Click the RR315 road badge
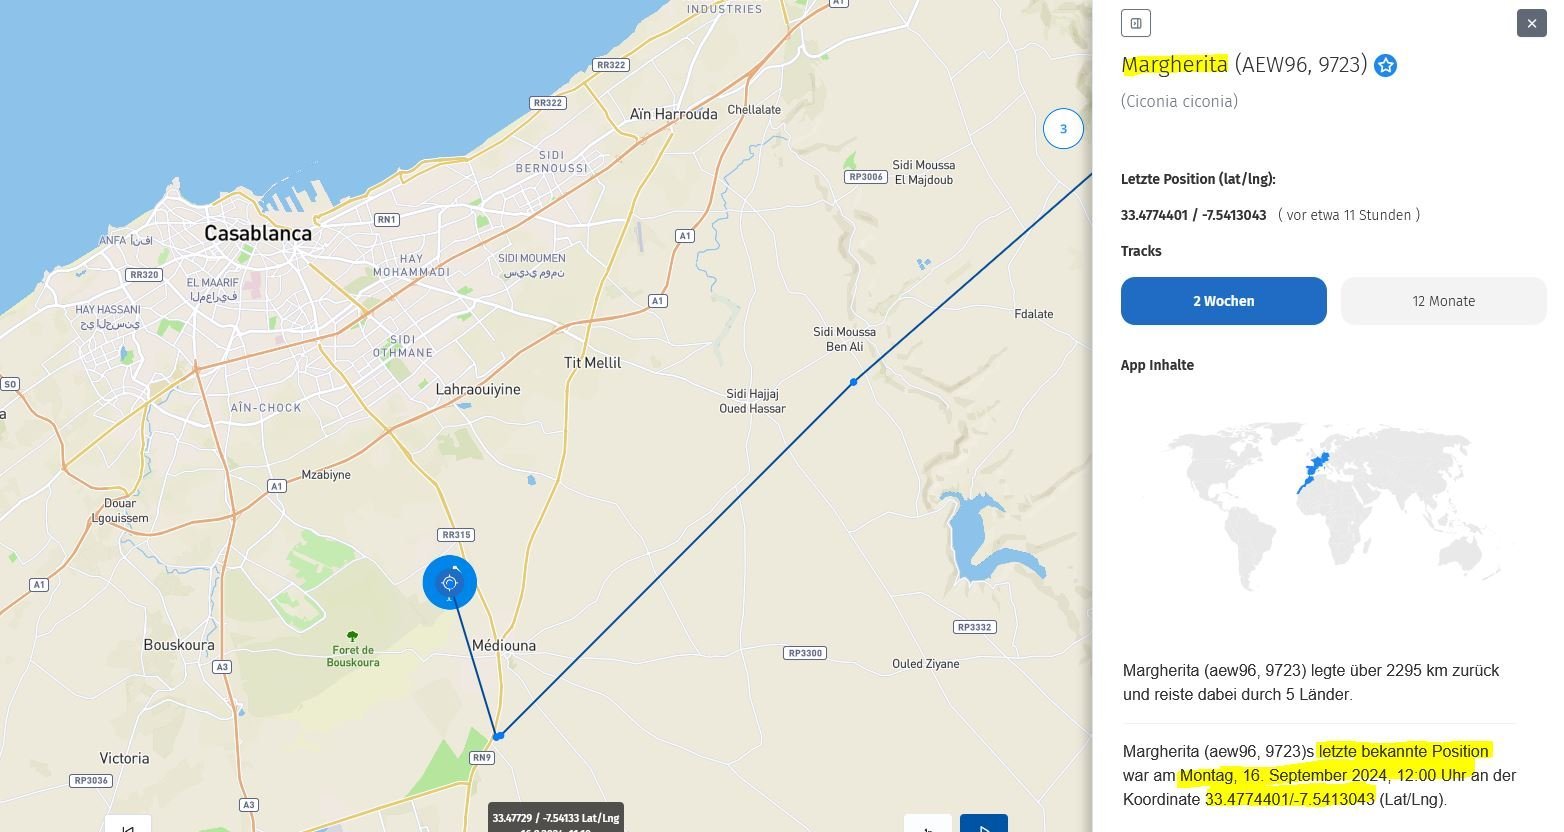Screen dimensions: 1564x832 coord(456,535)
